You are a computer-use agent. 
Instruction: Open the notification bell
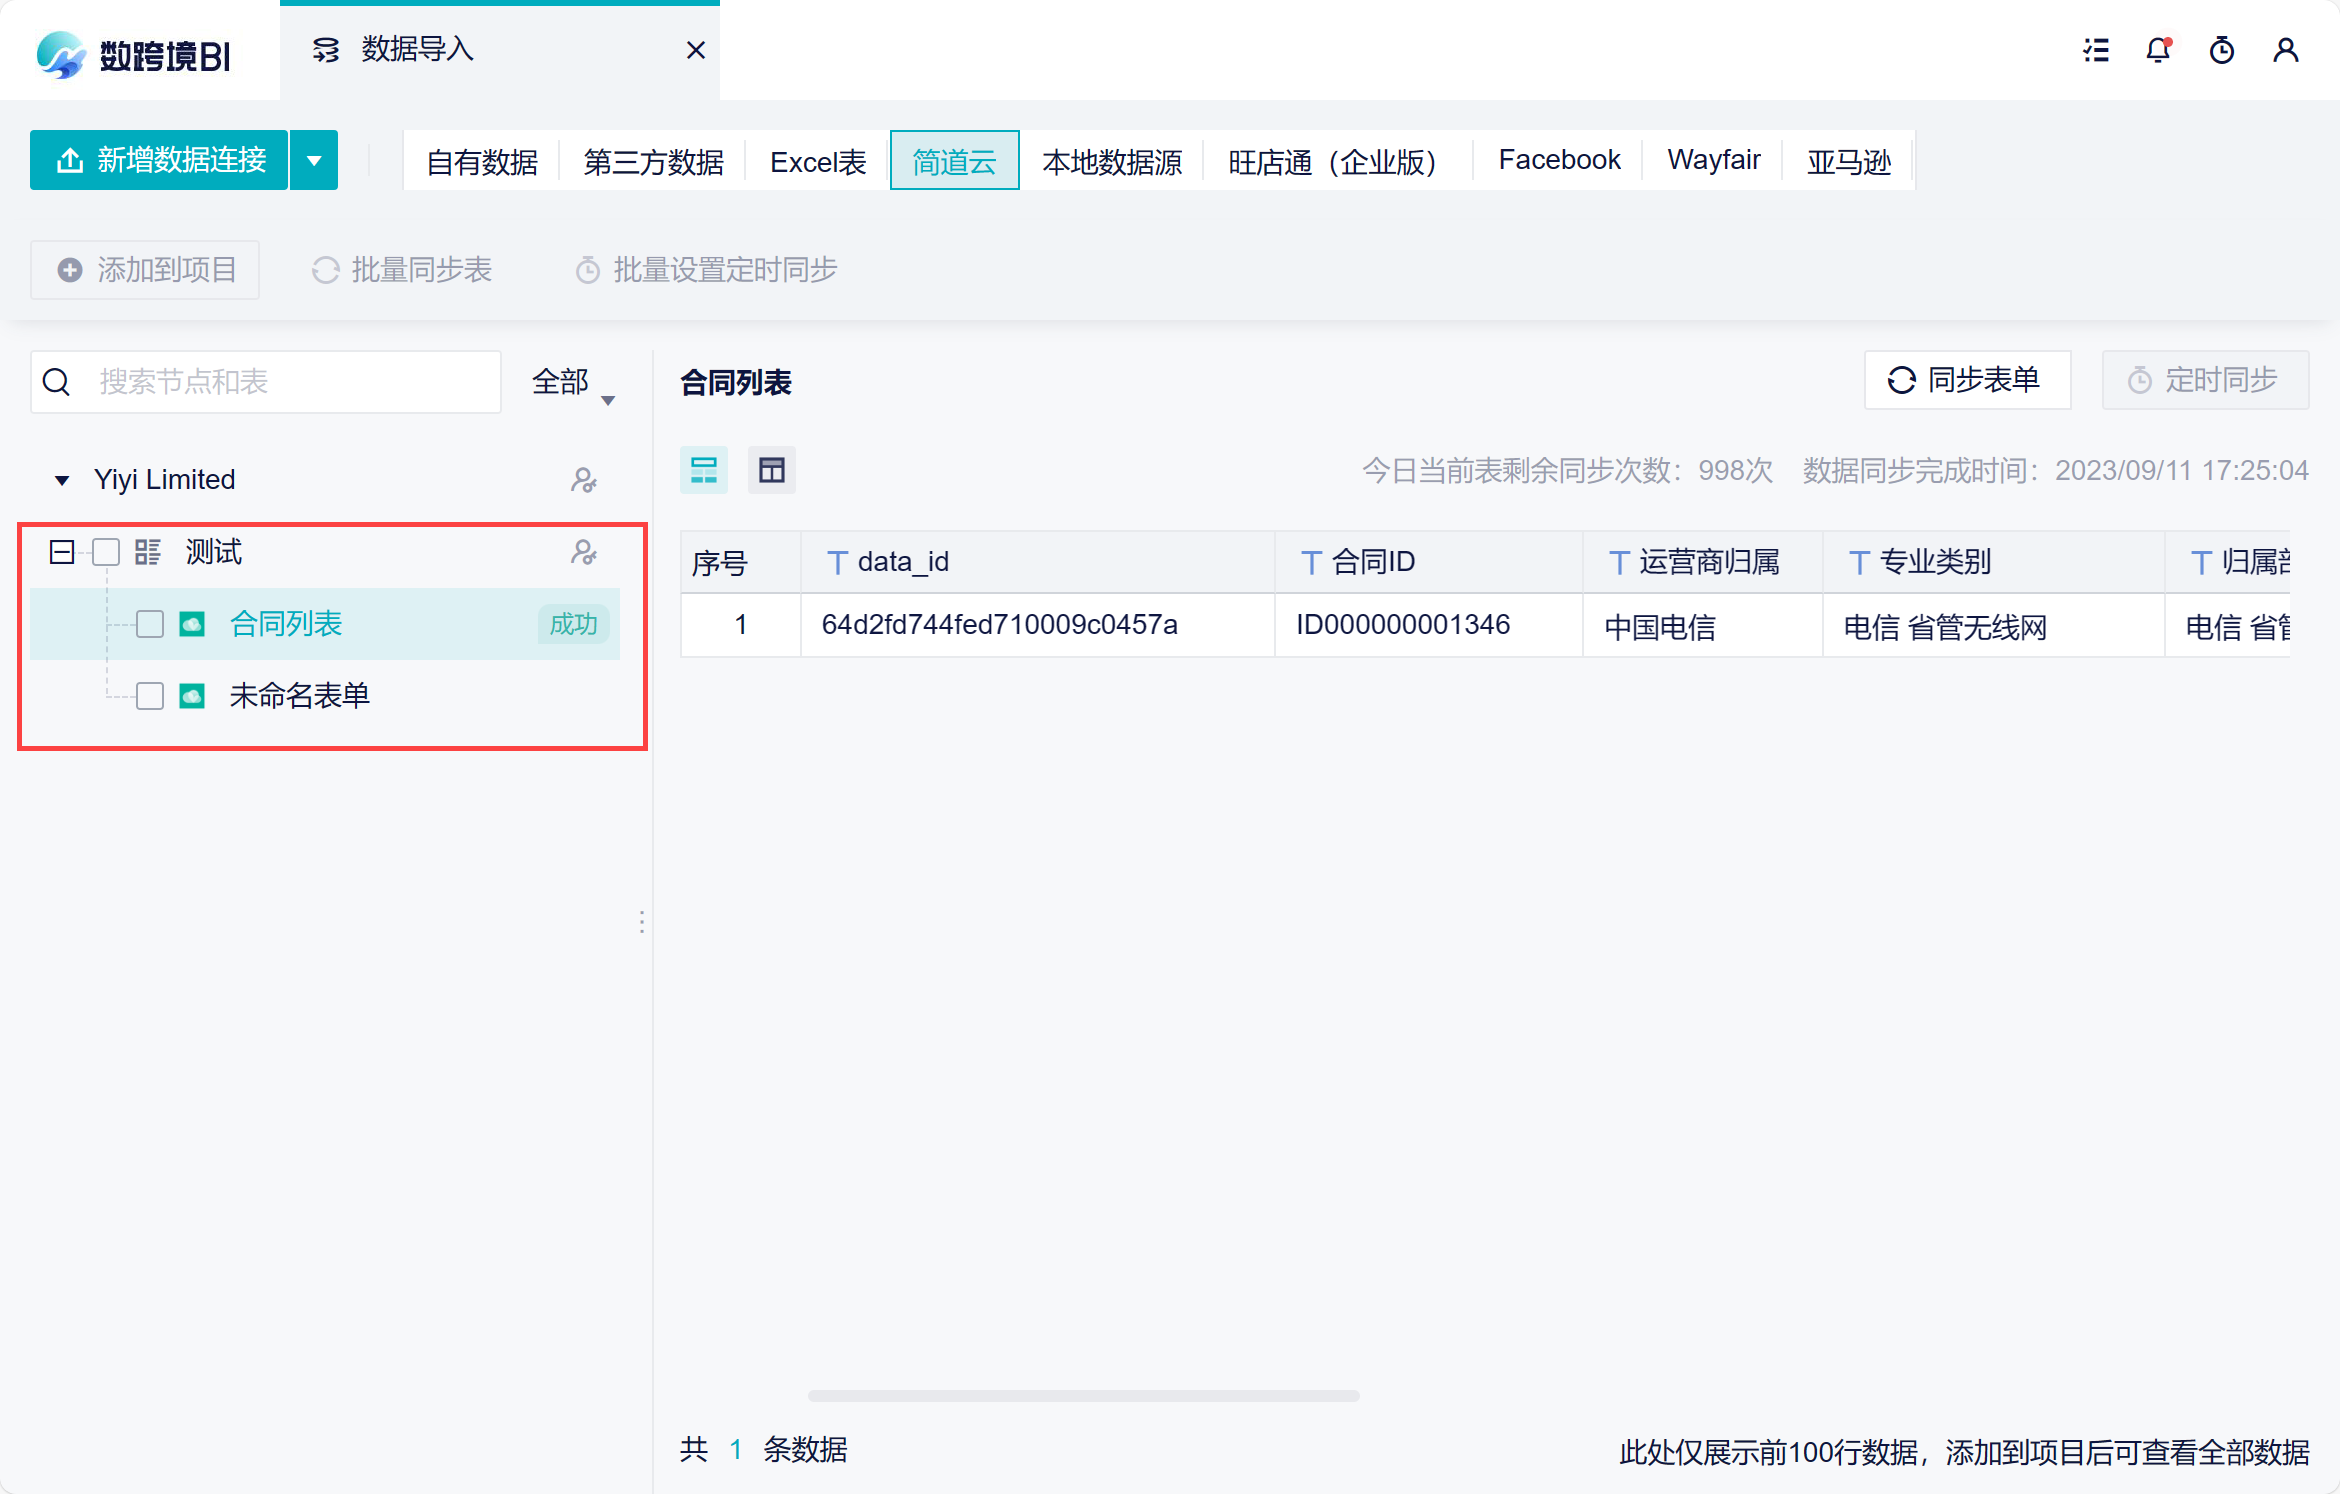click(2159, 50)
